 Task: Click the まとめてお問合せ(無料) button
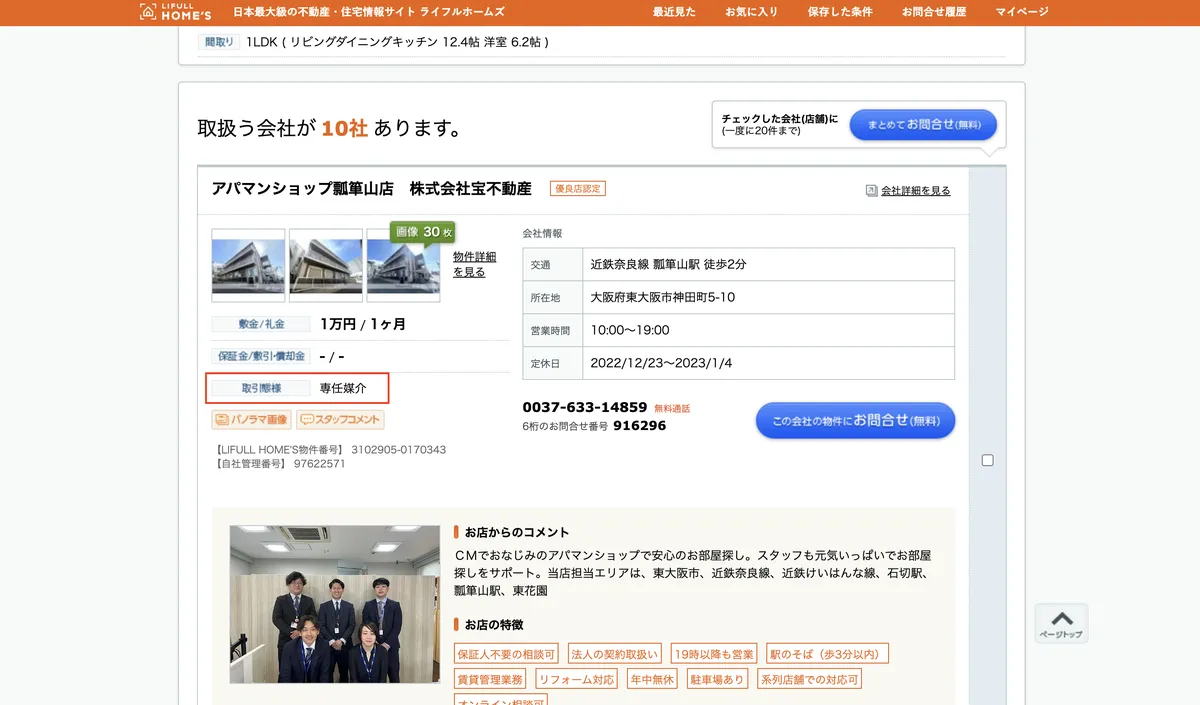923,125
